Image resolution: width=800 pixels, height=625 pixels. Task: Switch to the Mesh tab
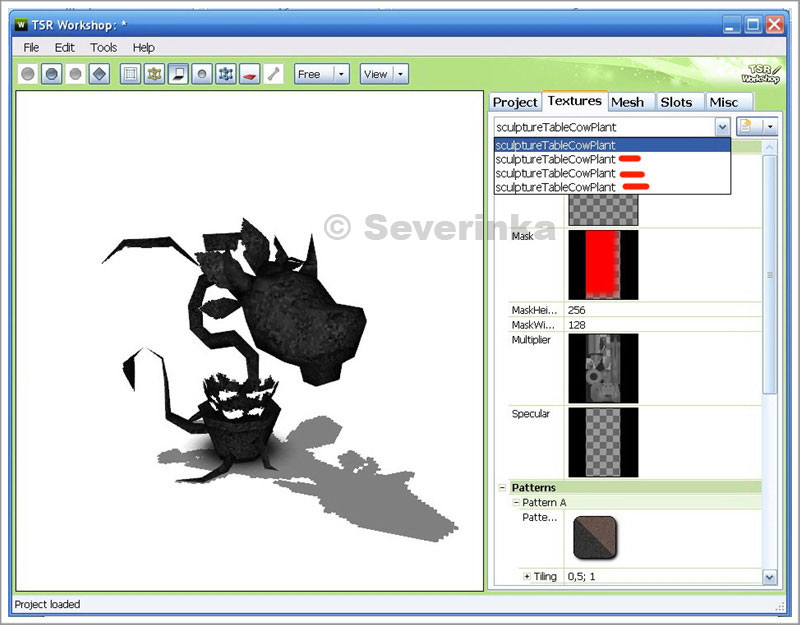(627, 102)
